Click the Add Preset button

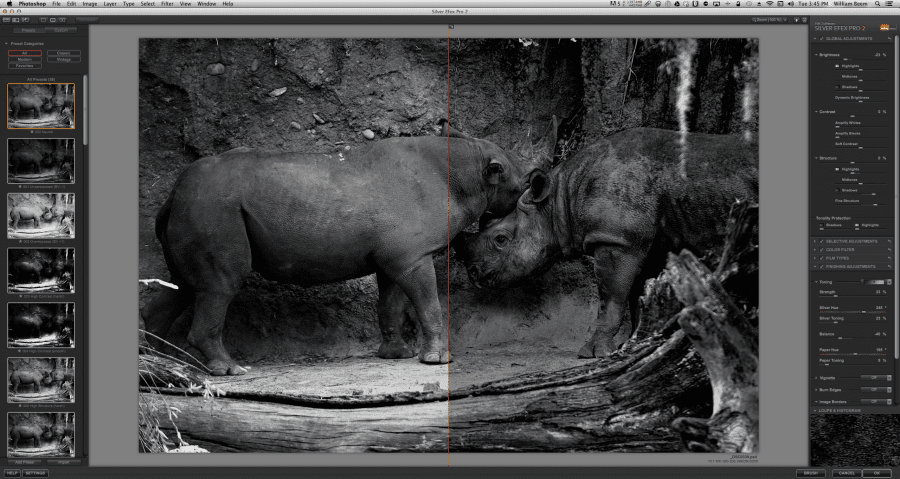pos(24,462)
